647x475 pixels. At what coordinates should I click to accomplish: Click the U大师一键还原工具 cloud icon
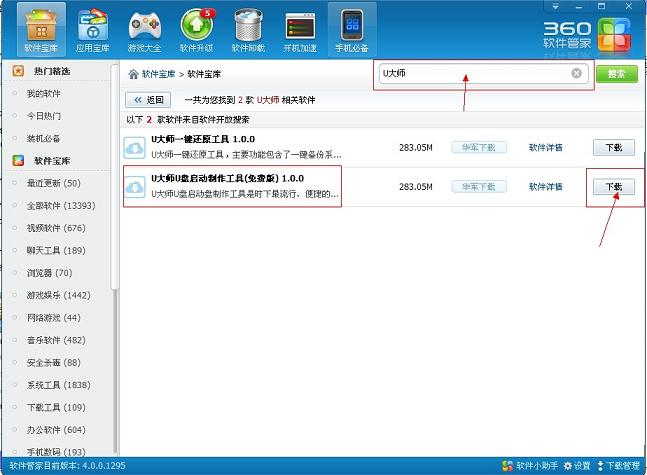tap(135, 148)
